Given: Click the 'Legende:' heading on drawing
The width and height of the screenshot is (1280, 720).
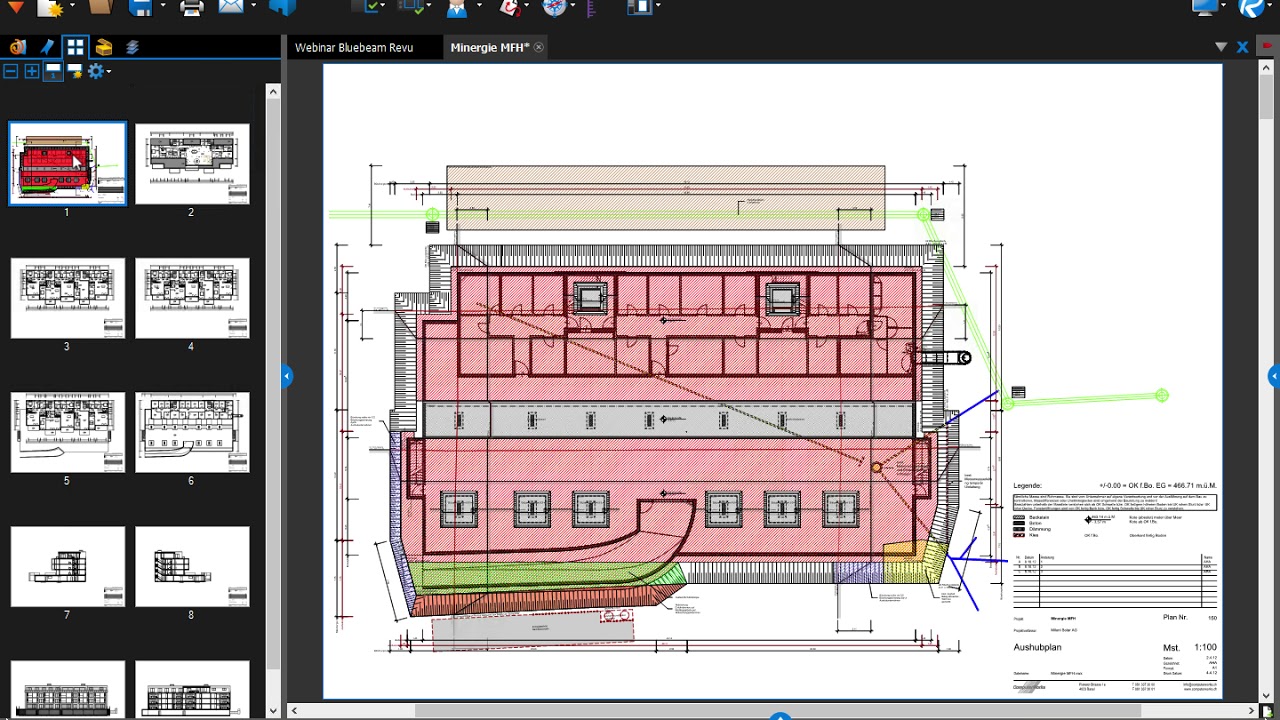Looking at the screenshot, I should [x=1028, y=485].
